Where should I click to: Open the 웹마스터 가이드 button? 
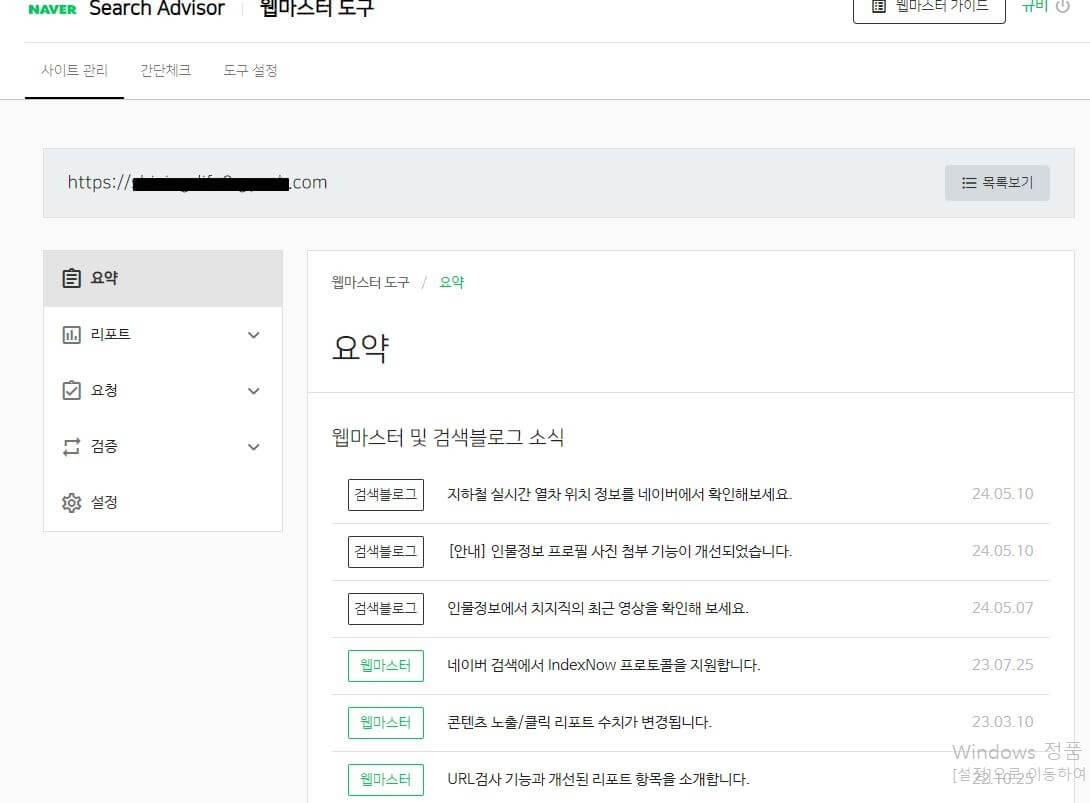(928, 6)
